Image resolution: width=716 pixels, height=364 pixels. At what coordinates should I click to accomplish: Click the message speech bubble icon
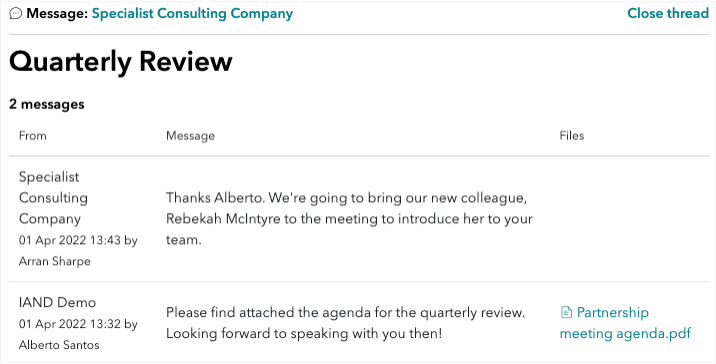pos(16,13)
